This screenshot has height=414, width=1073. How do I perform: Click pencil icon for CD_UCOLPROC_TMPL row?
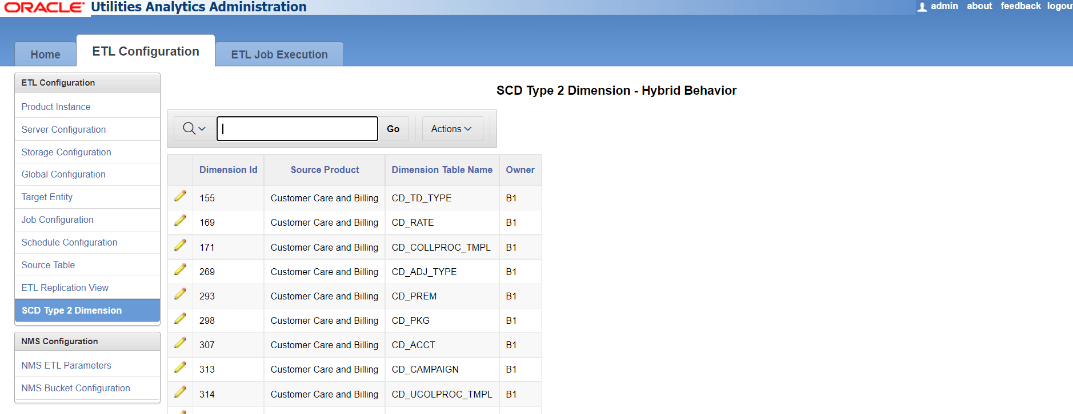tap(180, 393)
